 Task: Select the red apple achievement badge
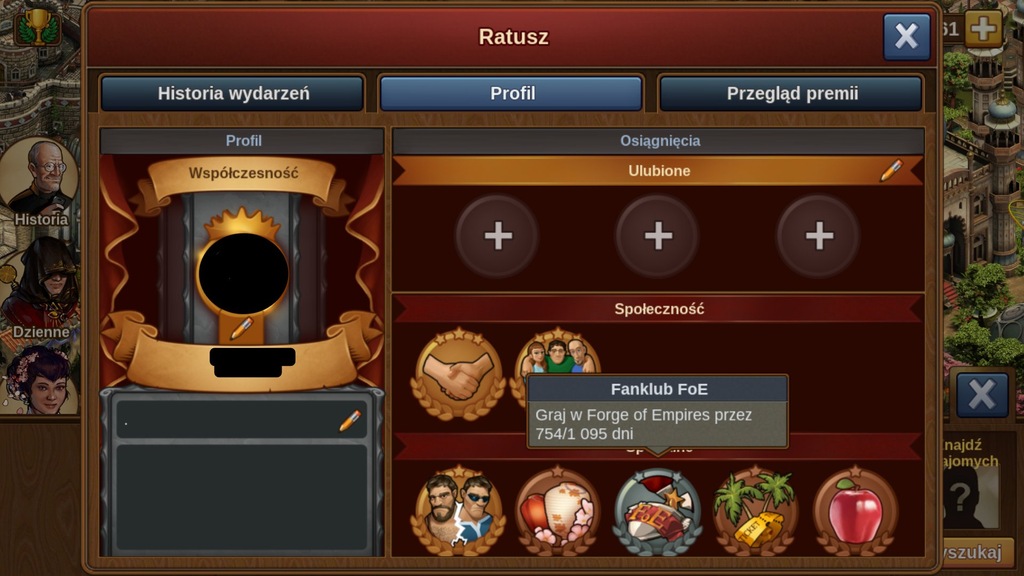click(856, 511)
